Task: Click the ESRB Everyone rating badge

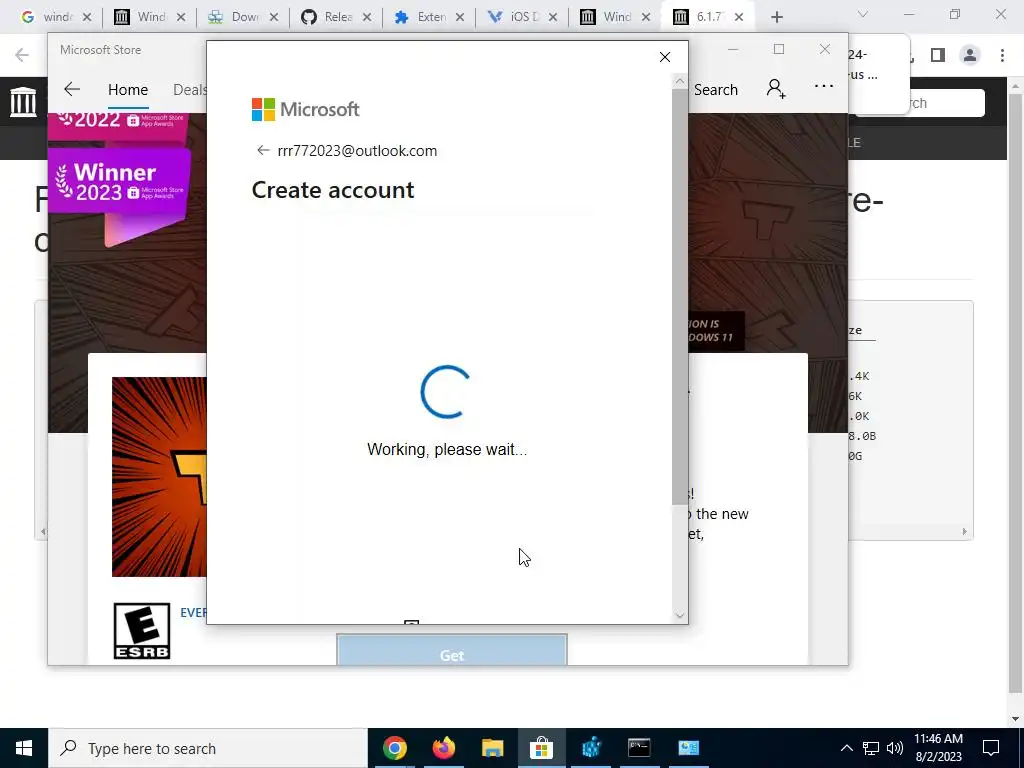Action: (142, 631)
